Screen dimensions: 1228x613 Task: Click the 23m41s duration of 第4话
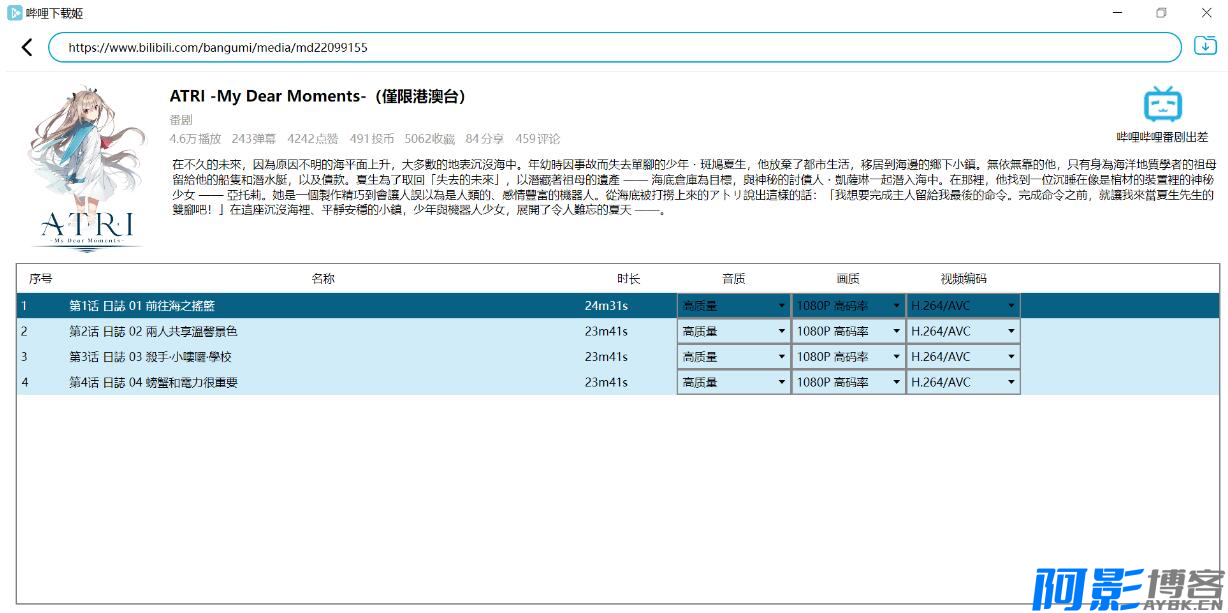pyautogui.click(x=606, y=382)
